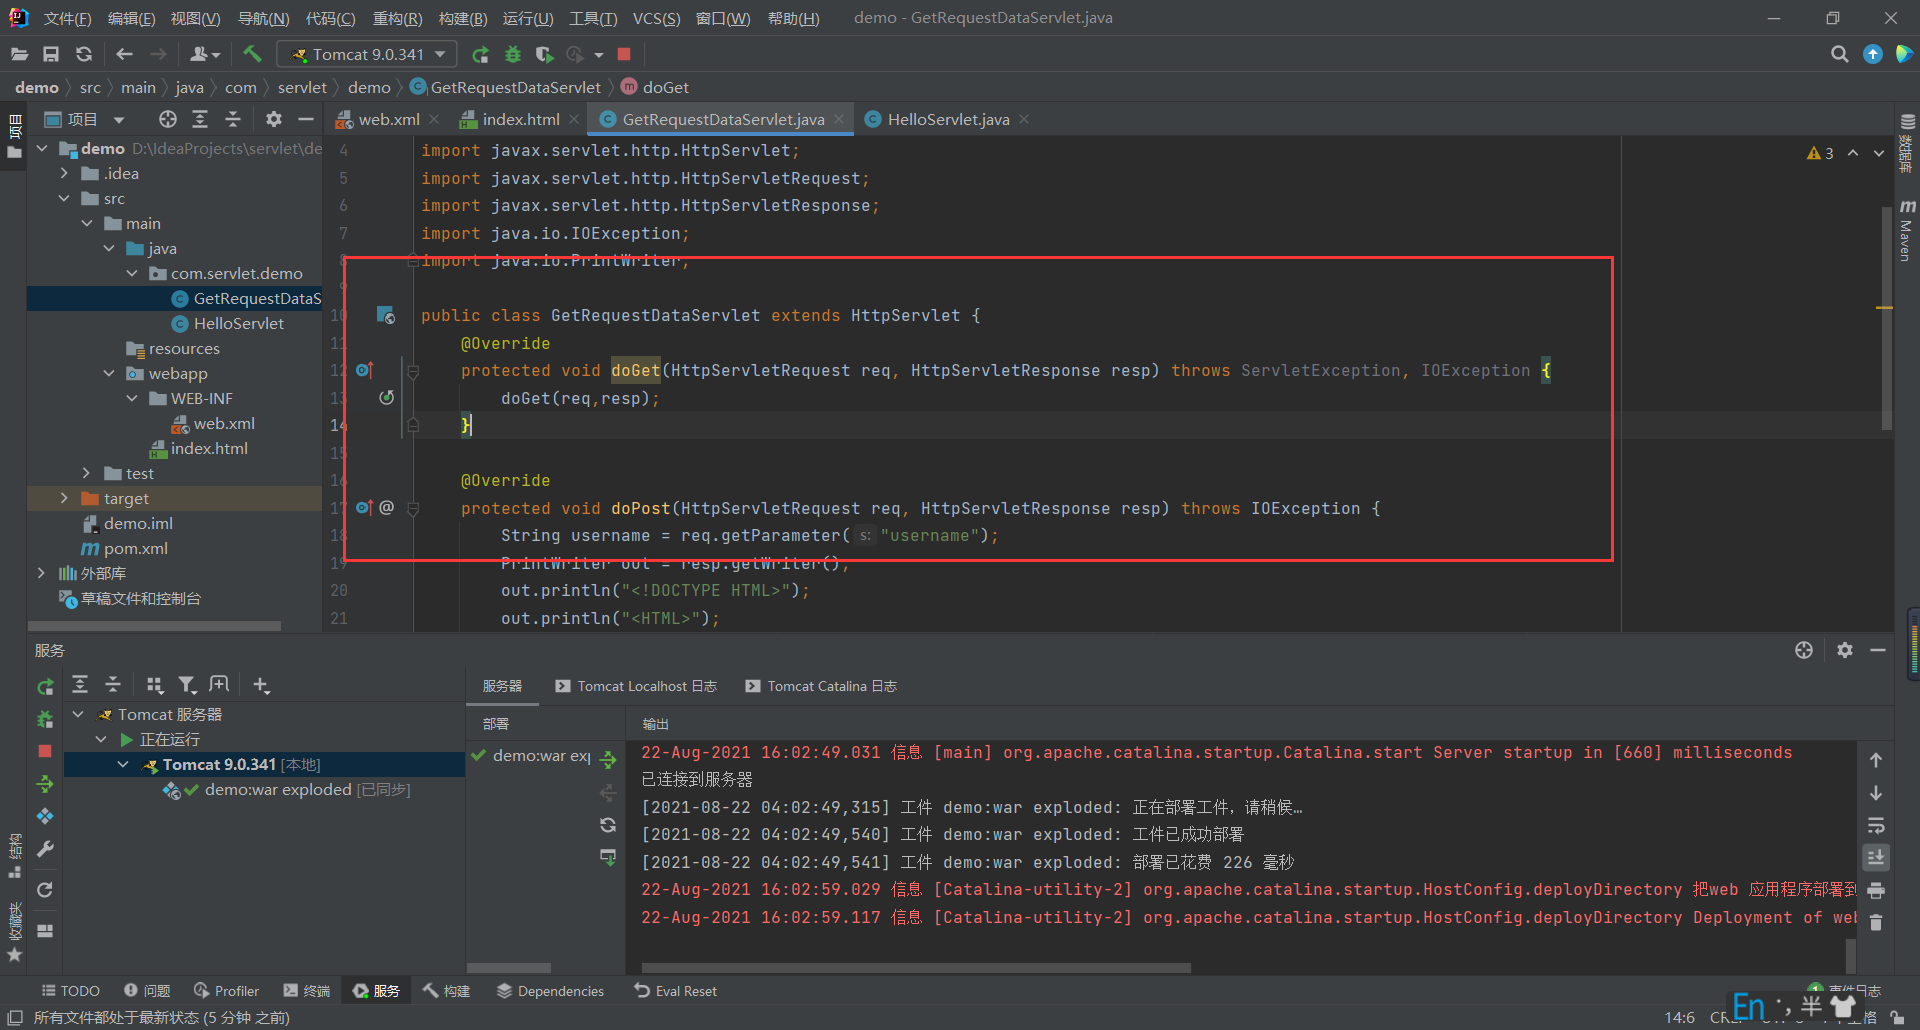Click the override gutter icon on doGet line
1920x1030 pixels.
click(x=365, y=370)
